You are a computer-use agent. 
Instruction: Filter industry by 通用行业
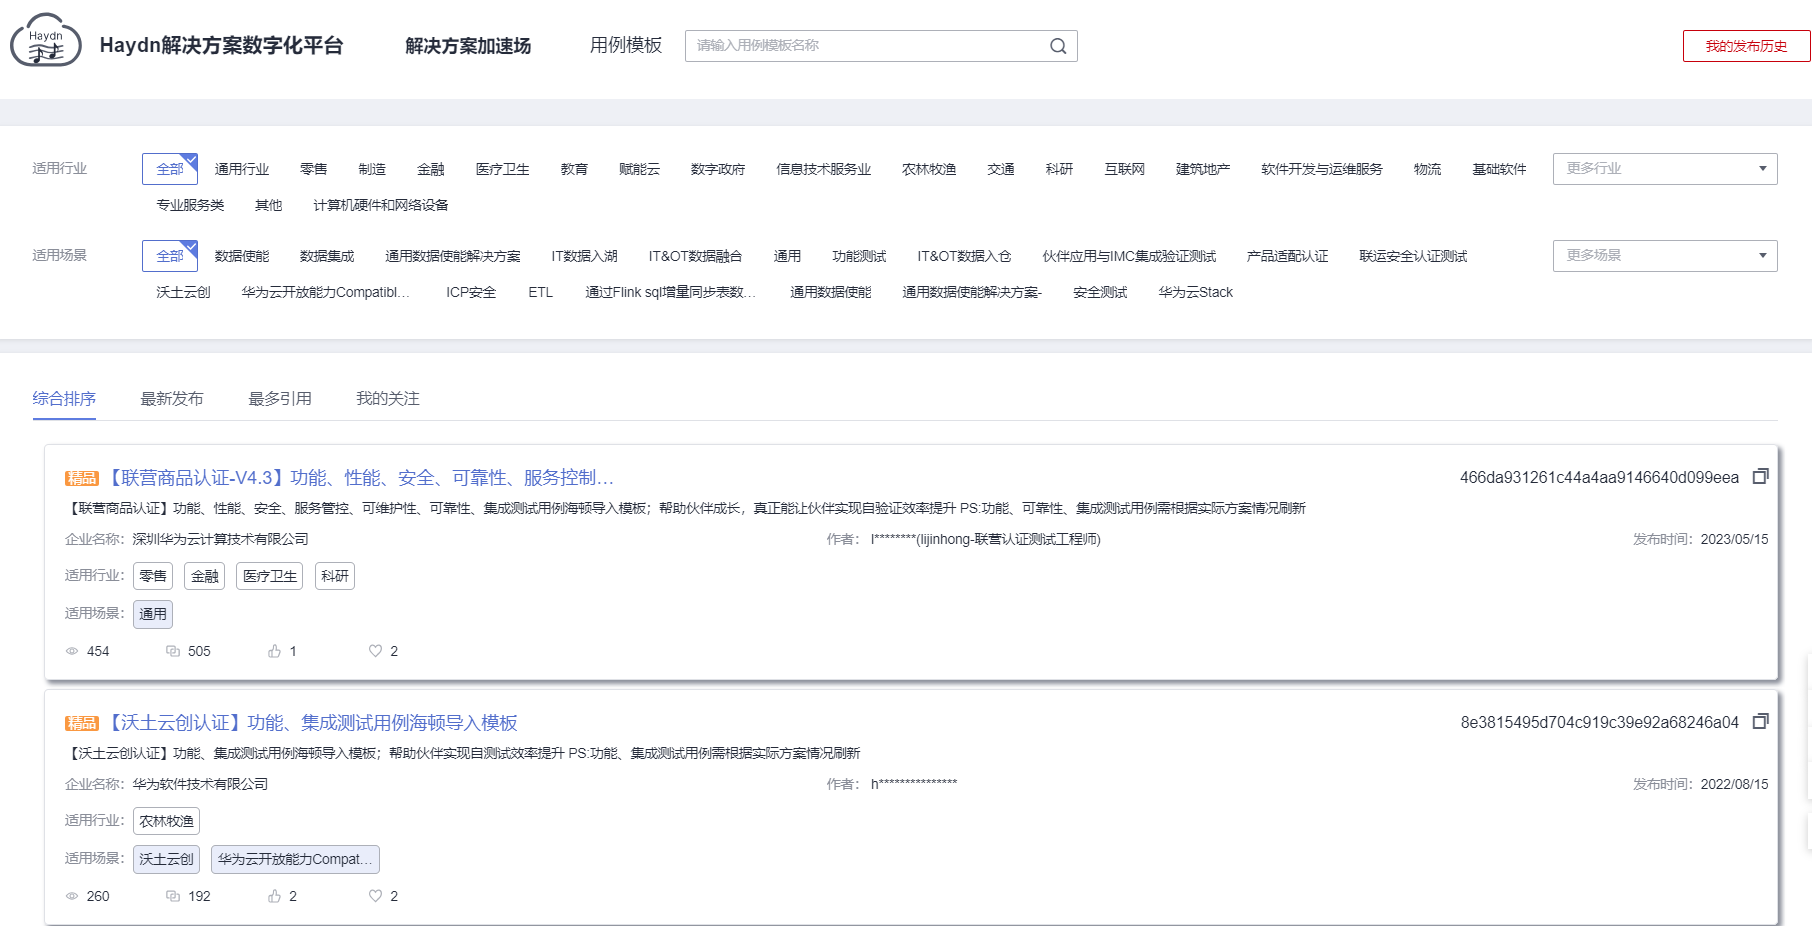pos(242,169)
